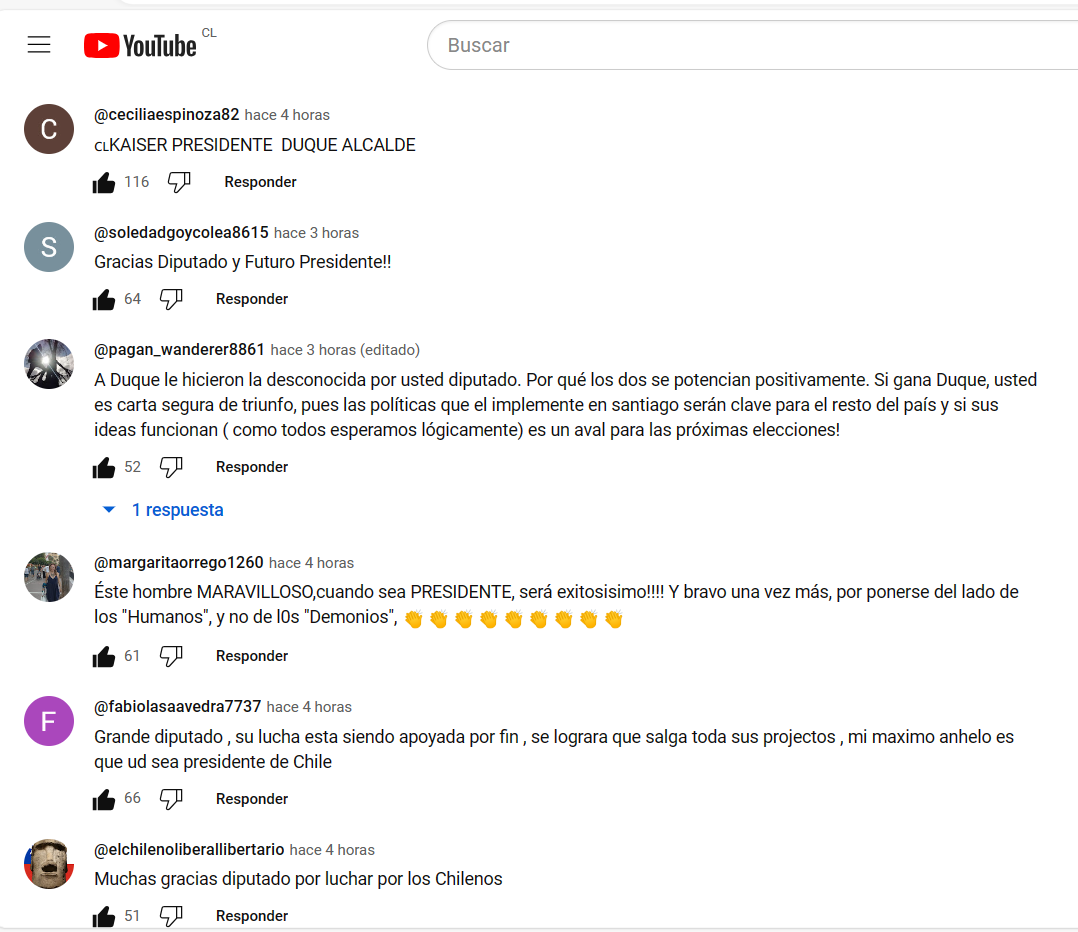Click the blue reply dropdown arrow
This screenshot has height=932, width=1078.
pos(109,510)
